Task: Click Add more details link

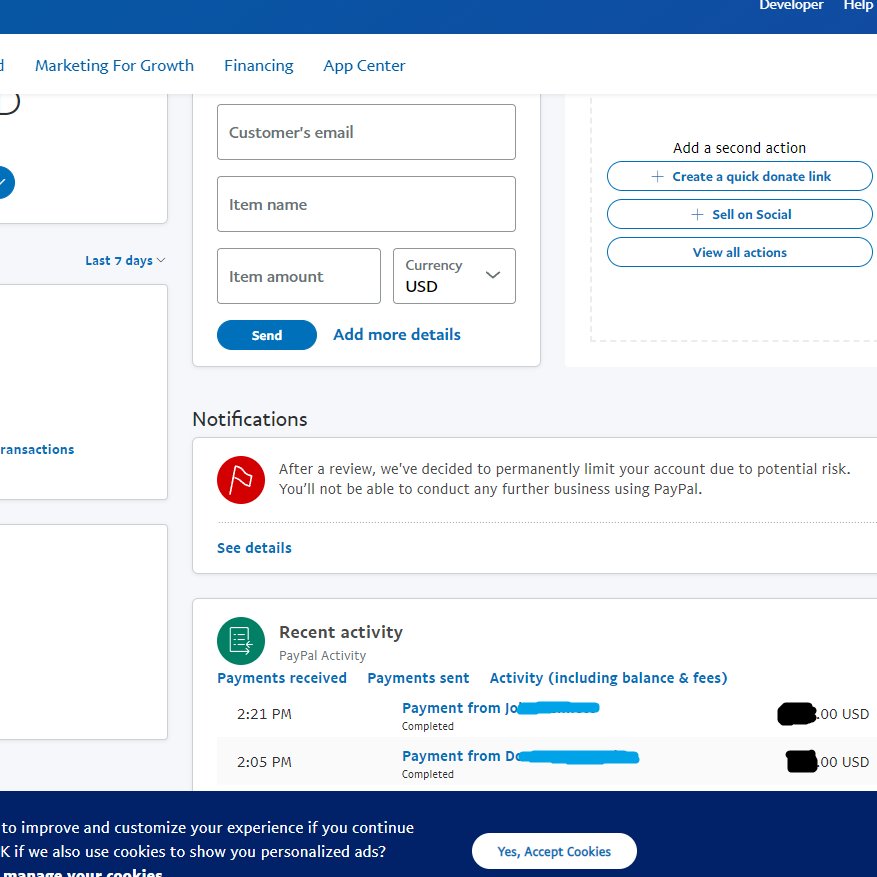Action: pyautogui.click(x=397, y=334)
